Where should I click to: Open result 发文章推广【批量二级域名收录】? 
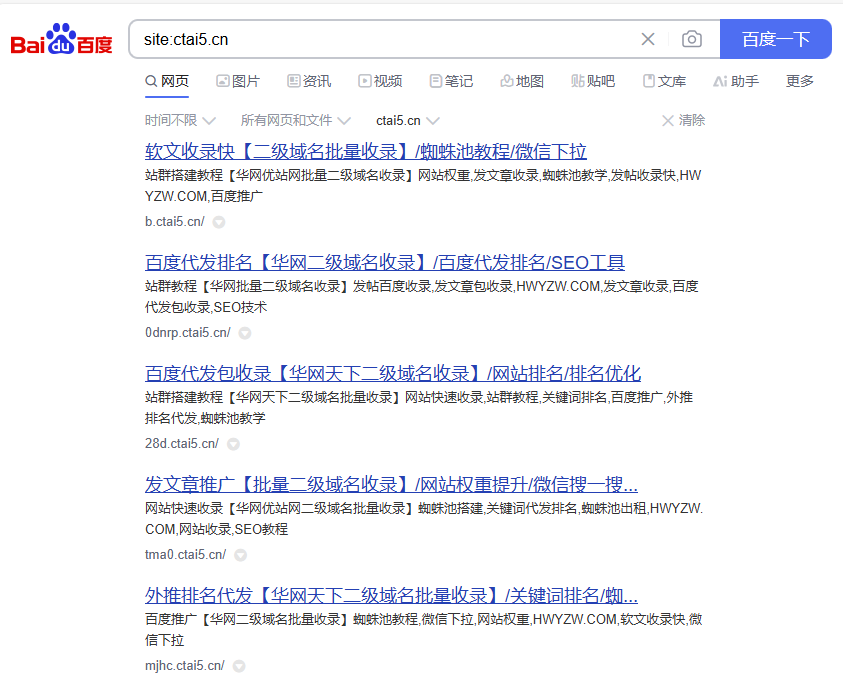pos(391,484)
